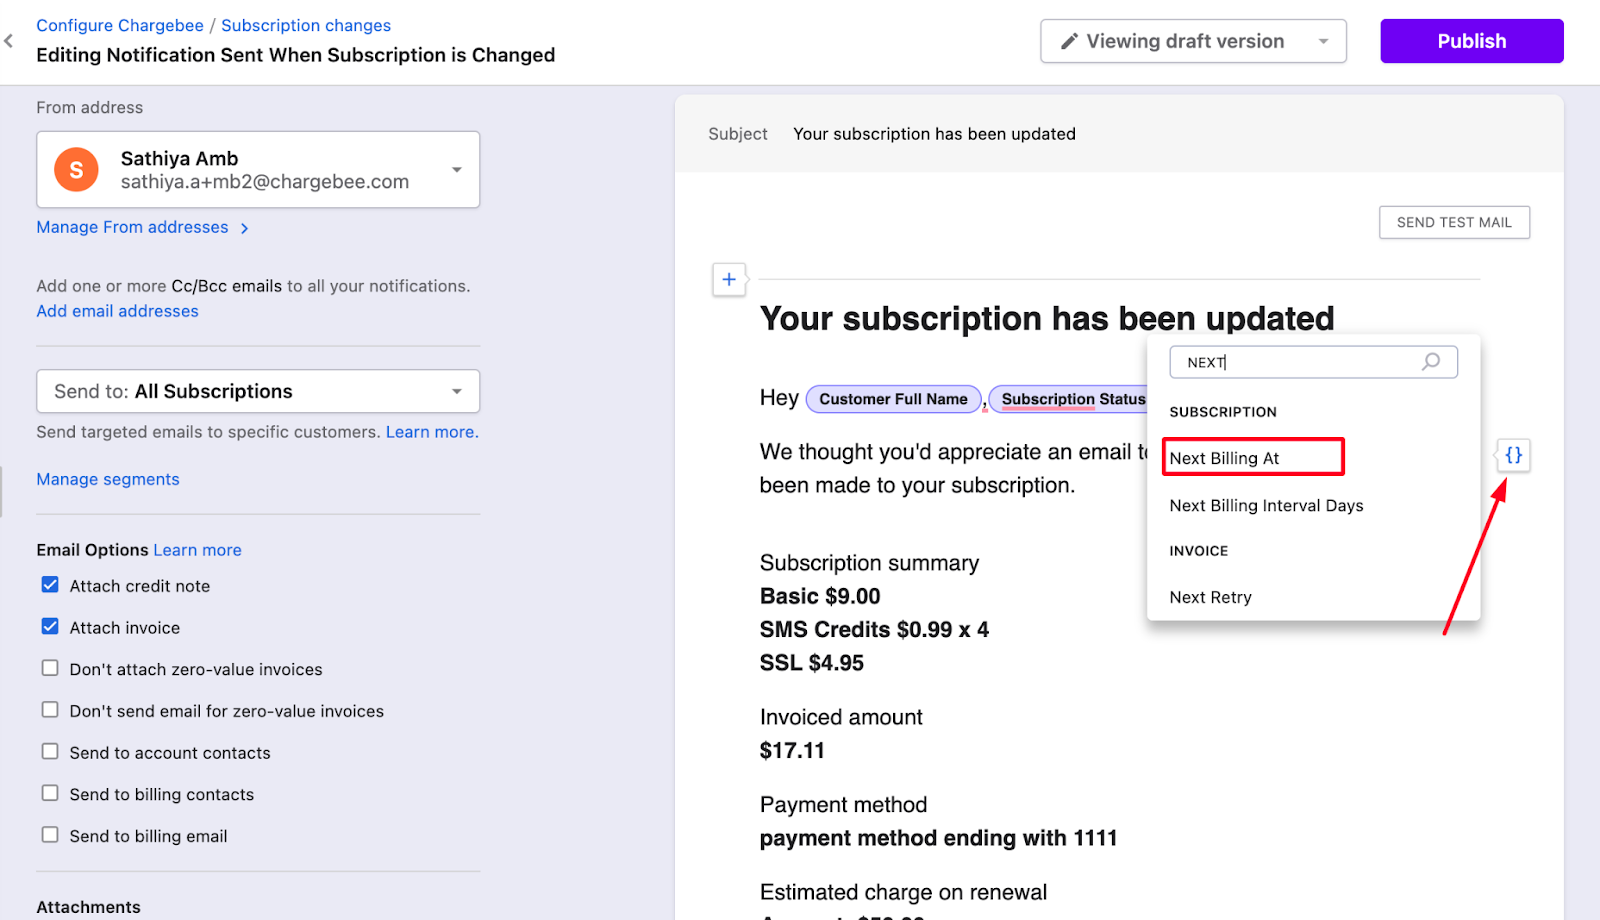Open the Manage segments link

coord(107,479)
